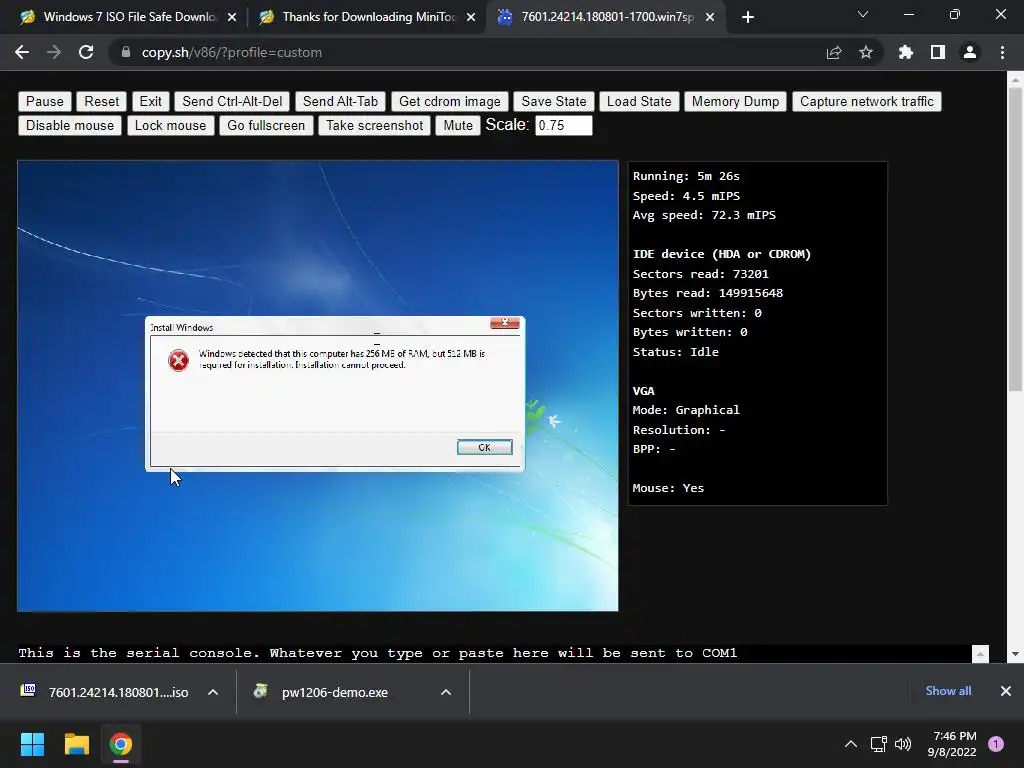The image size is (1024, 768).
Task: Open File Explorer from taskbar
Action: (76, 744)
